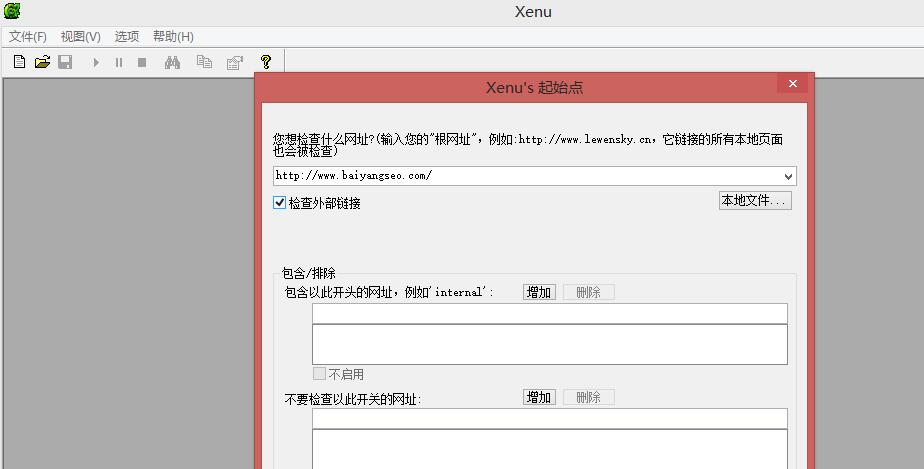Screen dimensions: 924x469
Task: Close the Xenu's 起始点 dialog
Action: [x=793, y=84]
